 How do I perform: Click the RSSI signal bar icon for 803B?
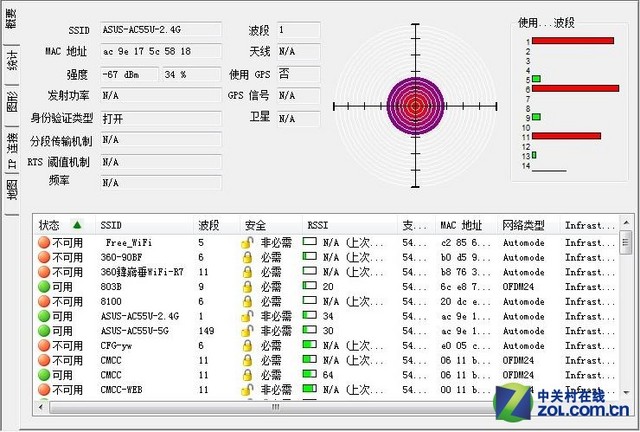[x=309, y=286]
